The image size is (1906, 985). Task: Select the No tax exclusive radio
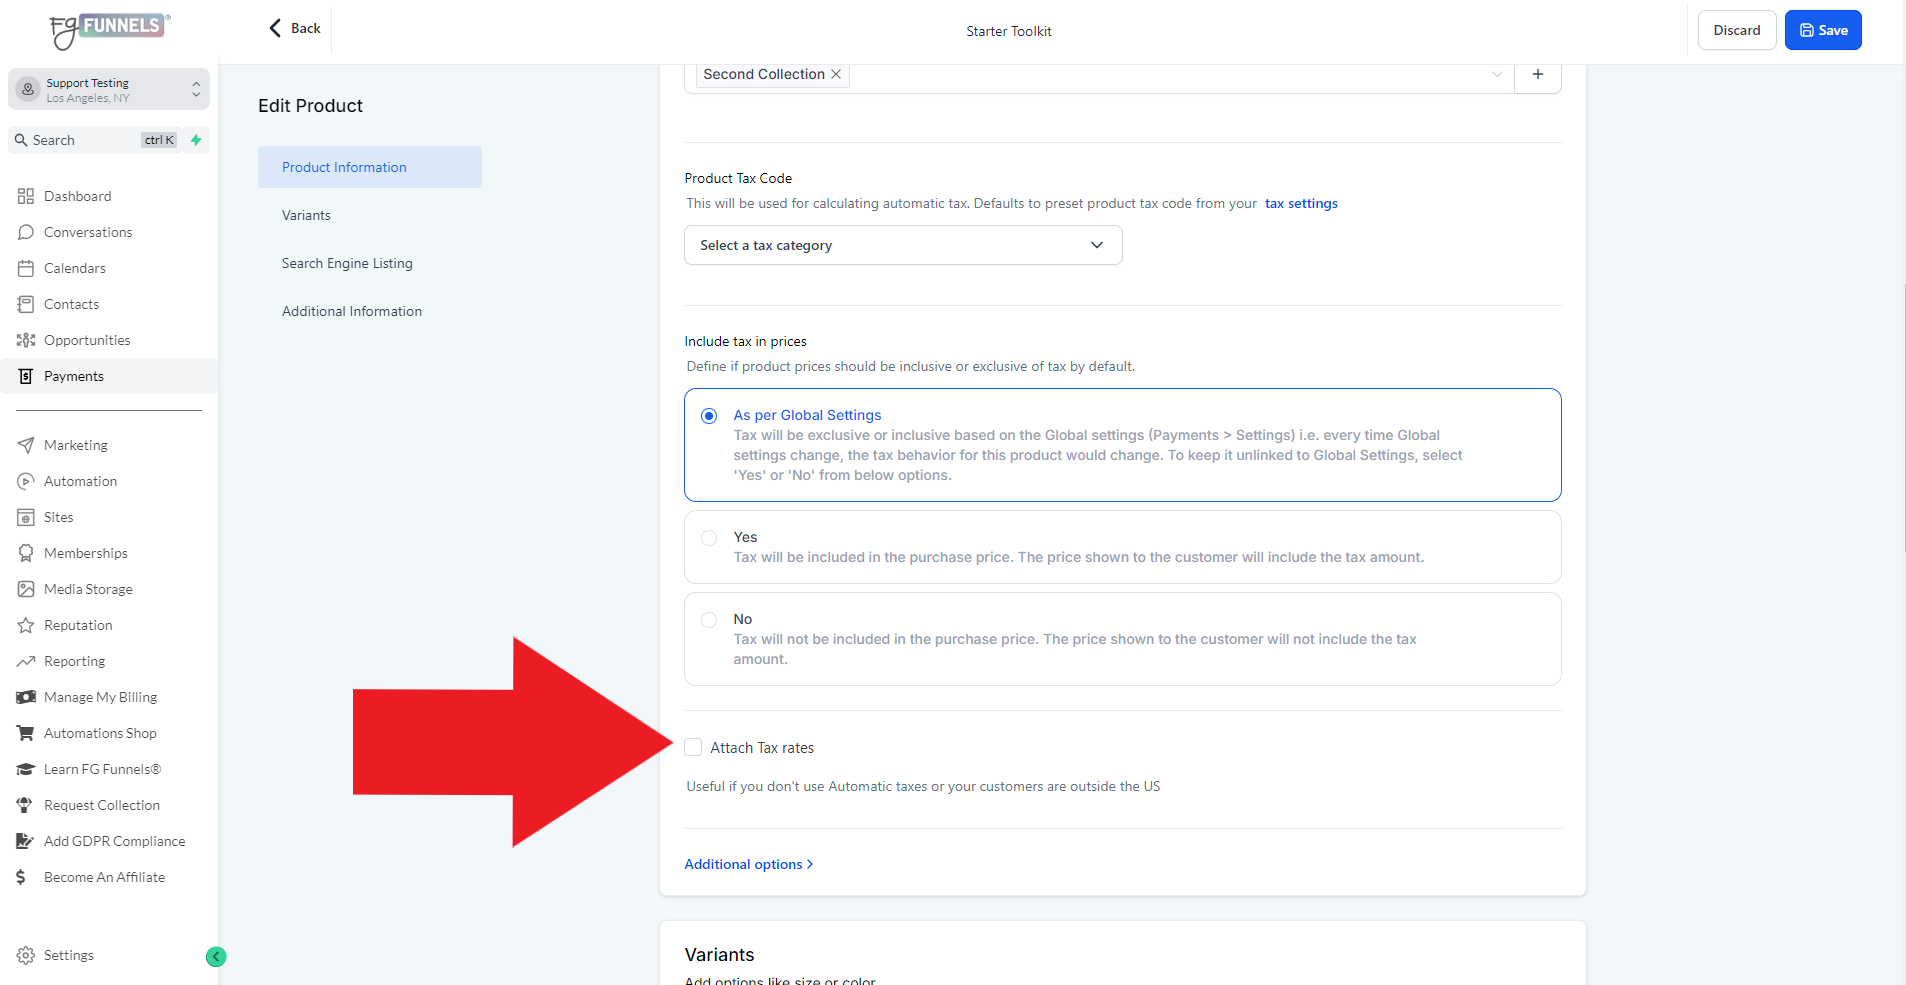[x=709, y=620]
